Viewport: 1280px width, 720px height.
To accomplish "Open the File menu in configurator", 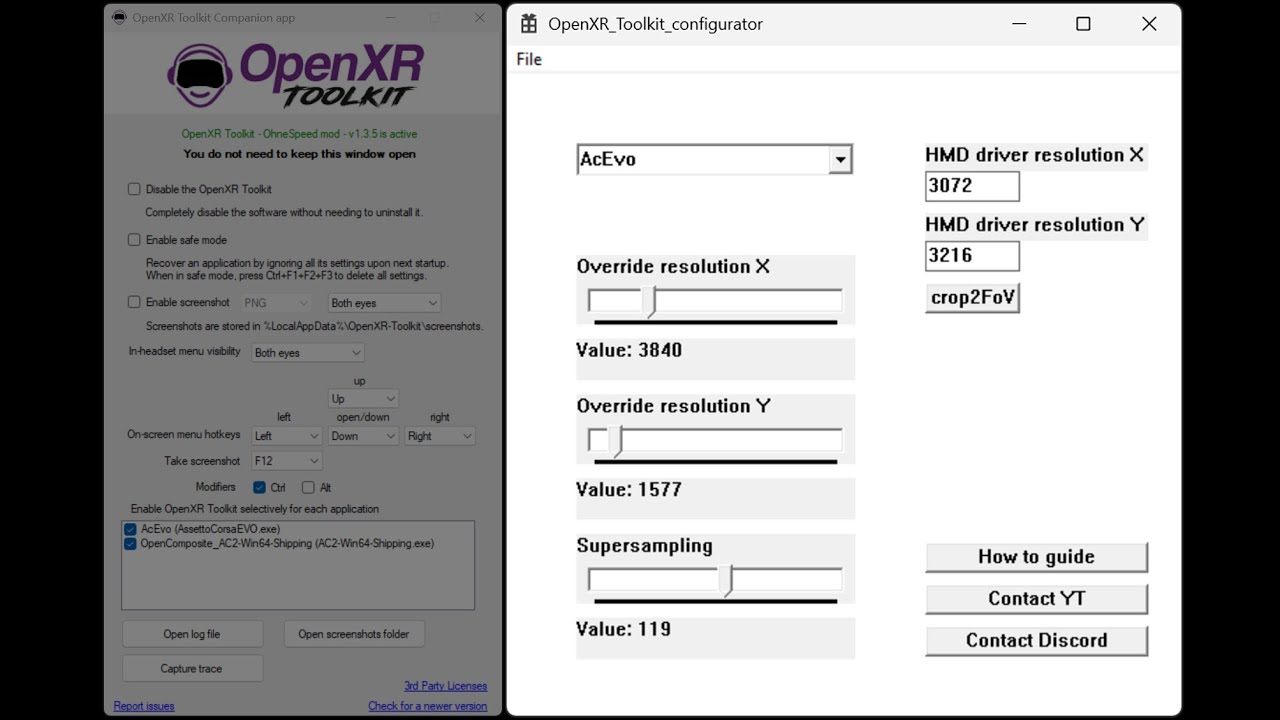I will pyautogui.click(x=529, y=59).
